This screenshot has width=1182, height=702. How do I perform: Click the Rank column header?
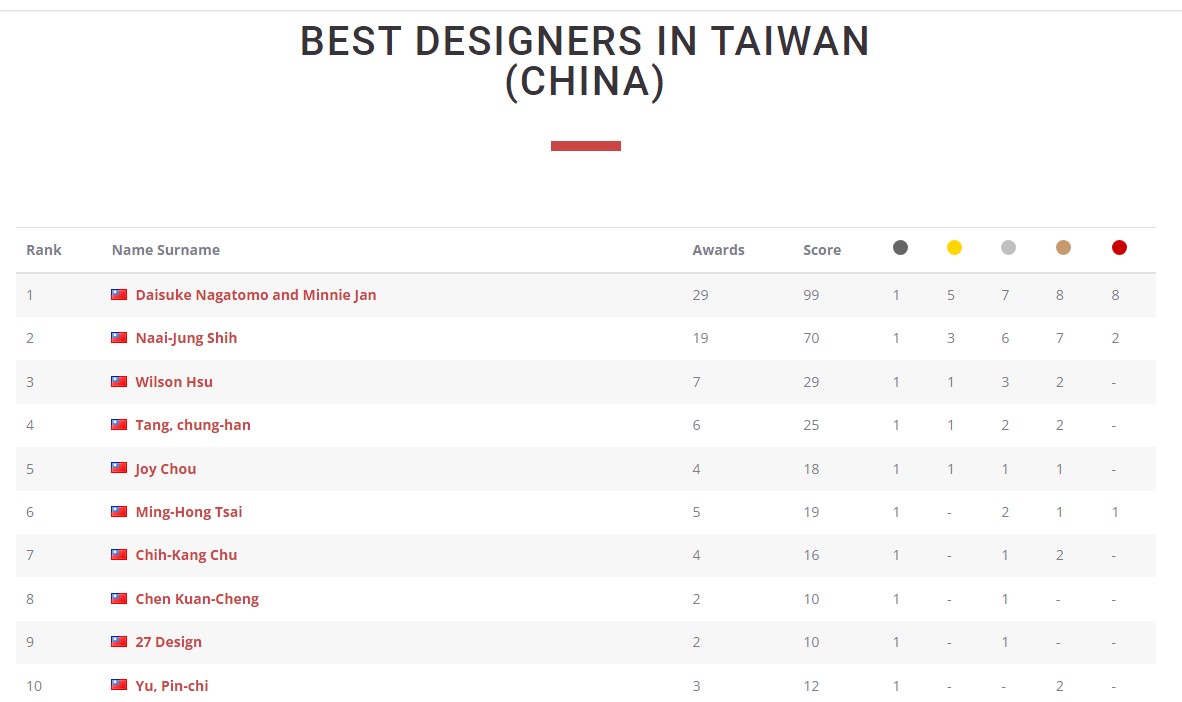click(44, 250)
